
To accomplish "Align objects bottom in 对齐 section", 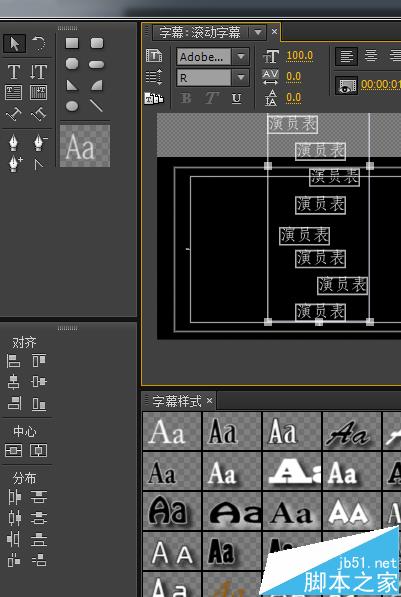I will [39, 404].
